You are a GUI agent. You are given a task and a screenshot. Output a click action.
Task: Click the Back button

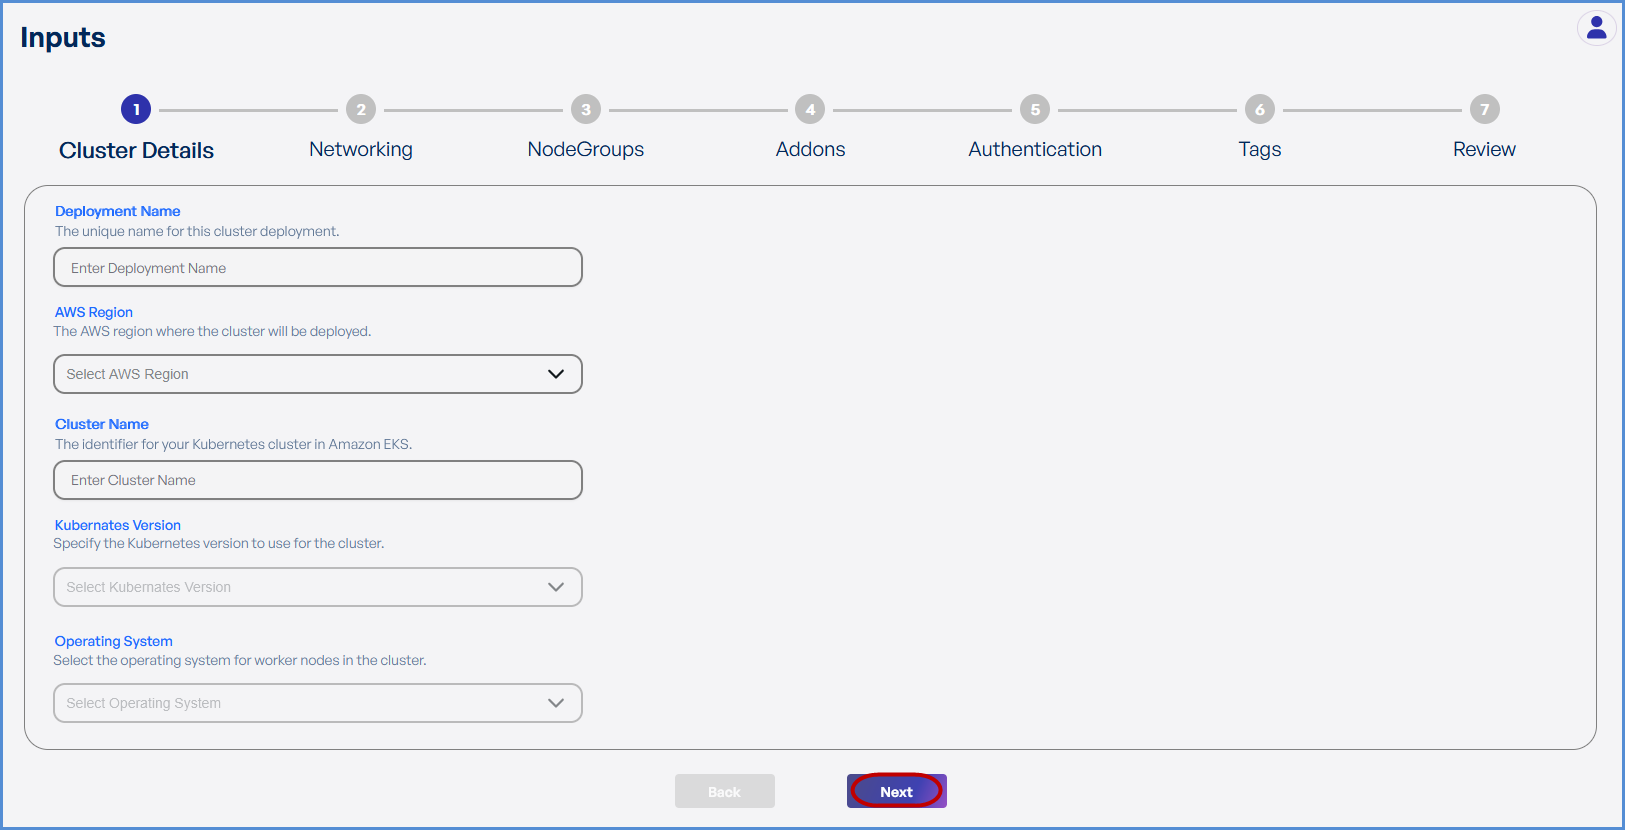click(x=724, y=791)
